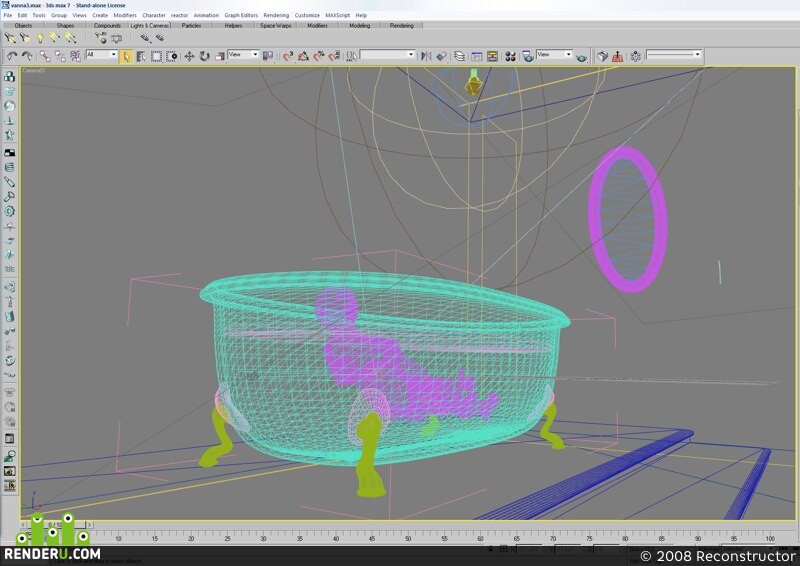800x566 pixels.
Task: Toggle Angle Snap on the toolbar
Action: (x=304, y=56)
